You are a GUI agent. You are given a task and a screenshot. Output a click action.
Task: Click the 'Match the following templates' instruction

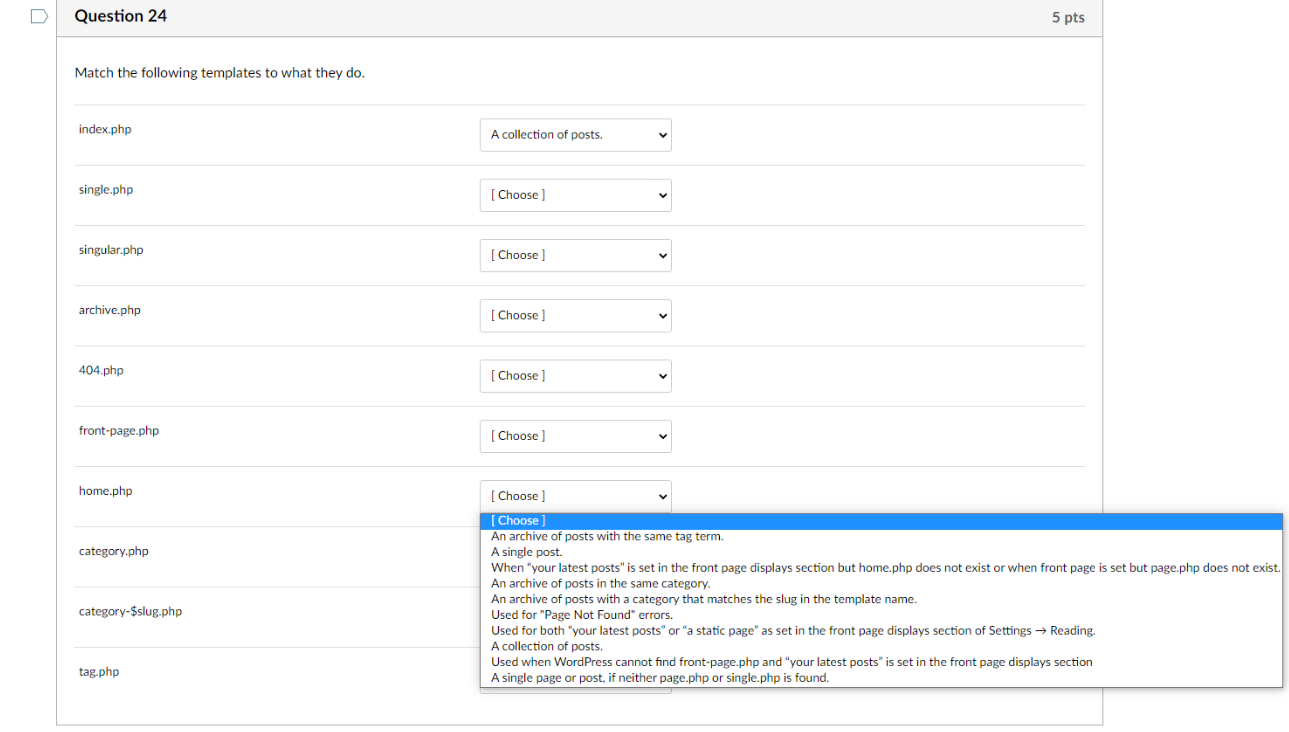(x=220, y=73)
